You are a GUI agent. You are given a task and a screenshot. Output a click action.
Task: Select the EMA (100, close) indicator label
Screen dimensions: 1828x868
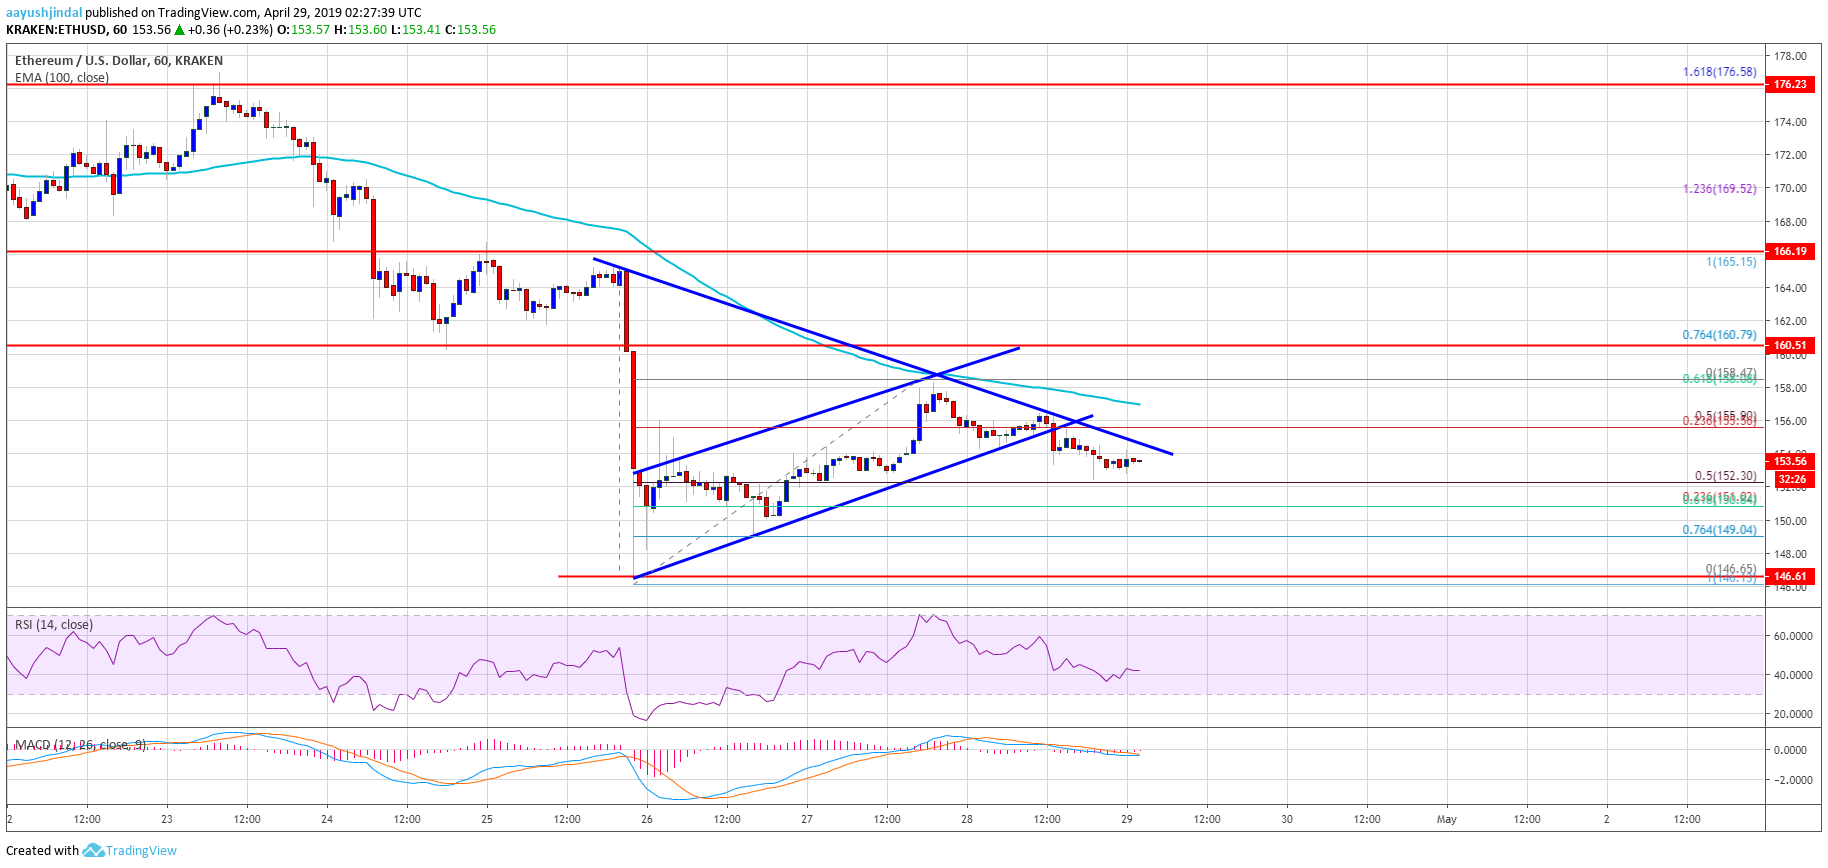pyautogui.click(x=62, y=77)
